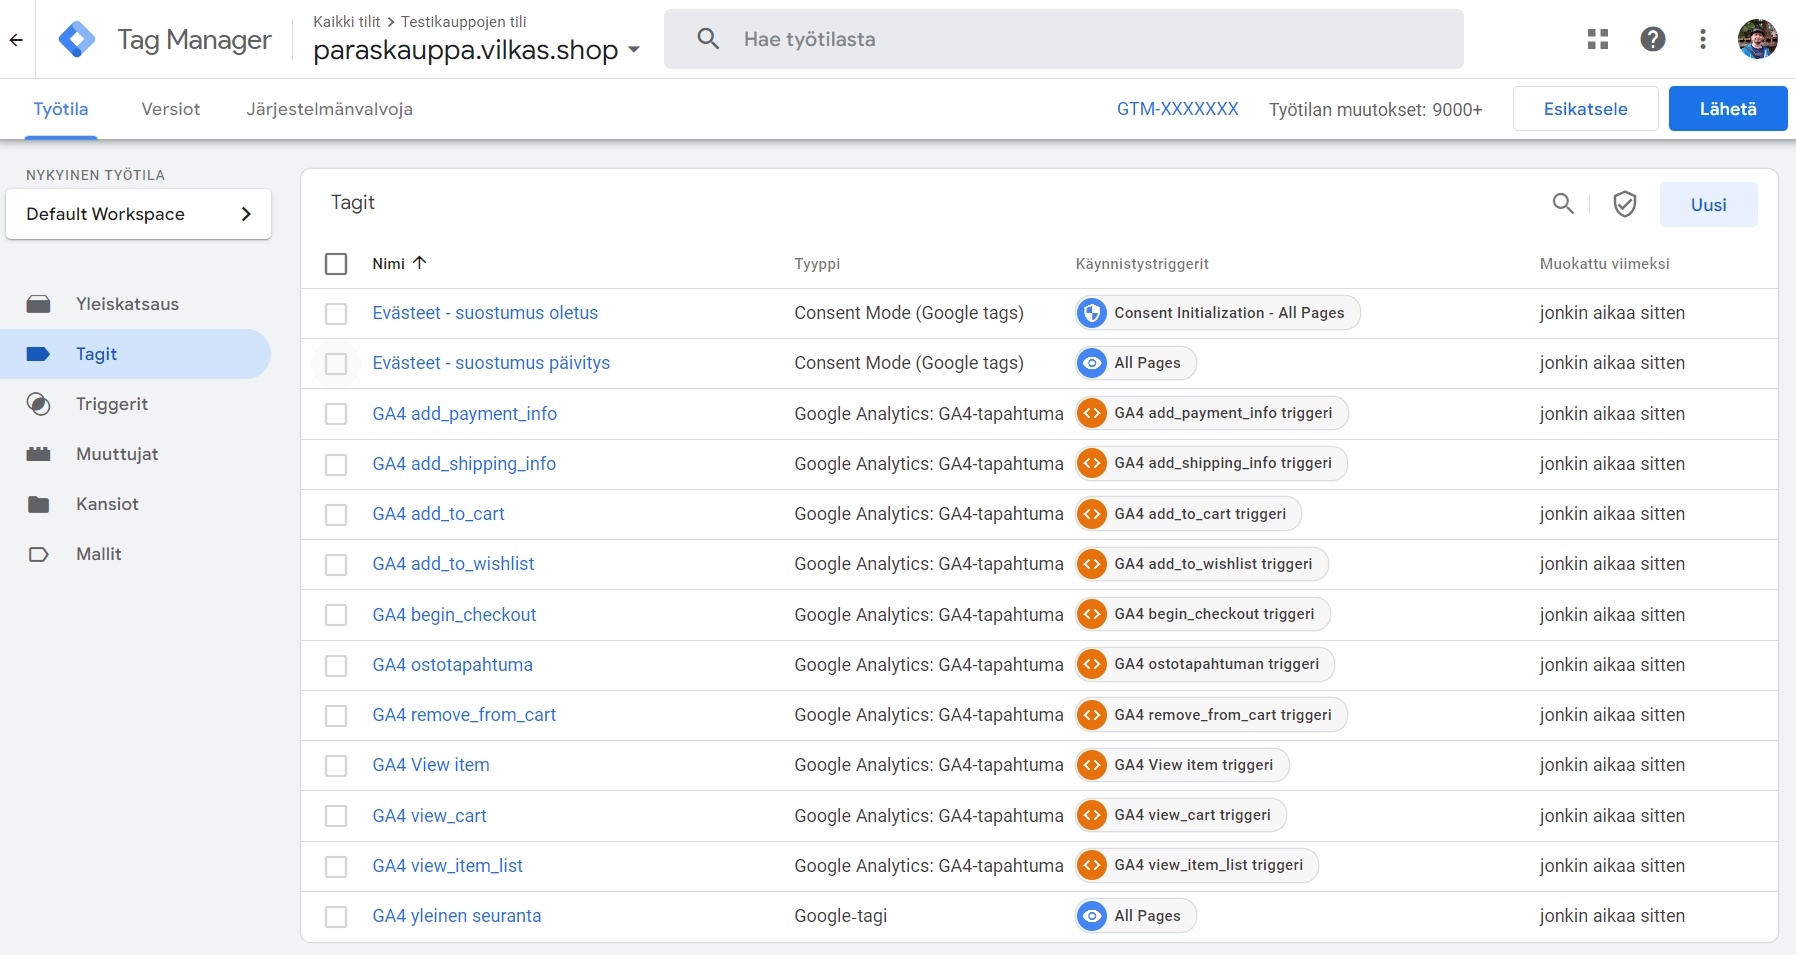Check the Evästeet - suostumus oletus row
Screen dimensions: 1796x955
pyautogui.click(x=336, y=314)
